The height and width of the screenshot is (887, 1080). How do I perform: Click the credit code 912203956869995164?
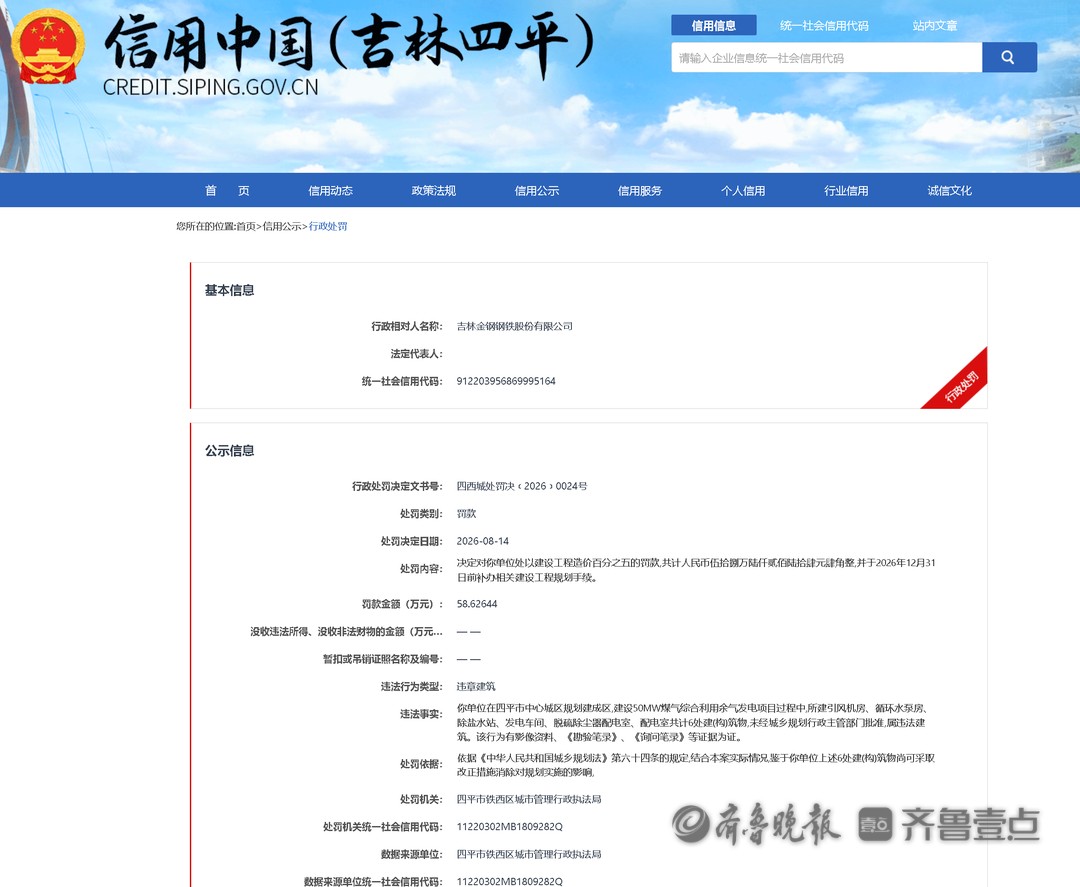click(506, 381)
